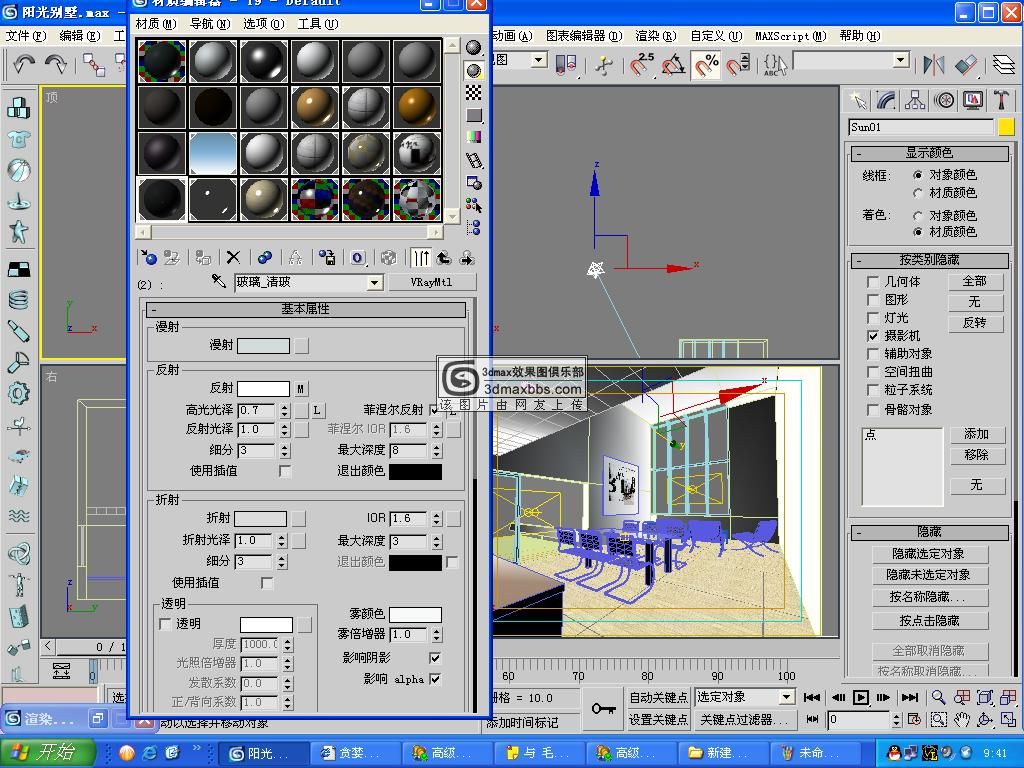Click 隐藏选定对象 button

click(x=930, y=554)
